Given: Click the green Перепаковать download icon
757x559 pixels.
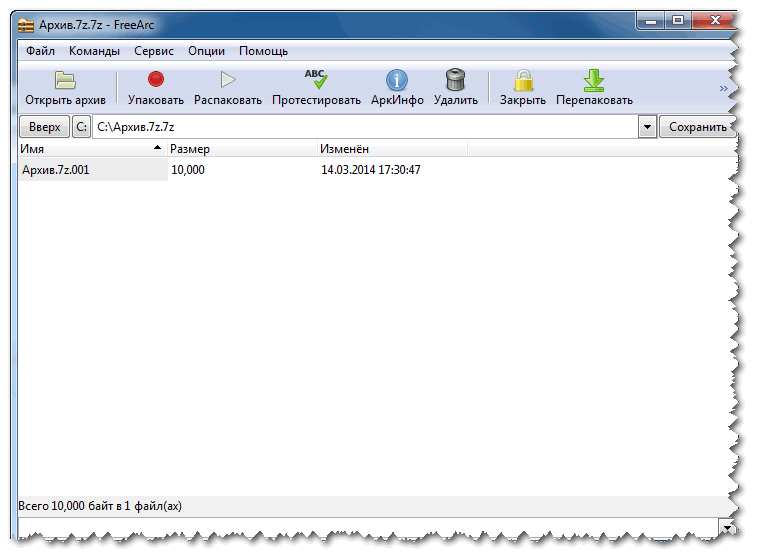Looking at the screenshot, I should [x=594, y=80].
